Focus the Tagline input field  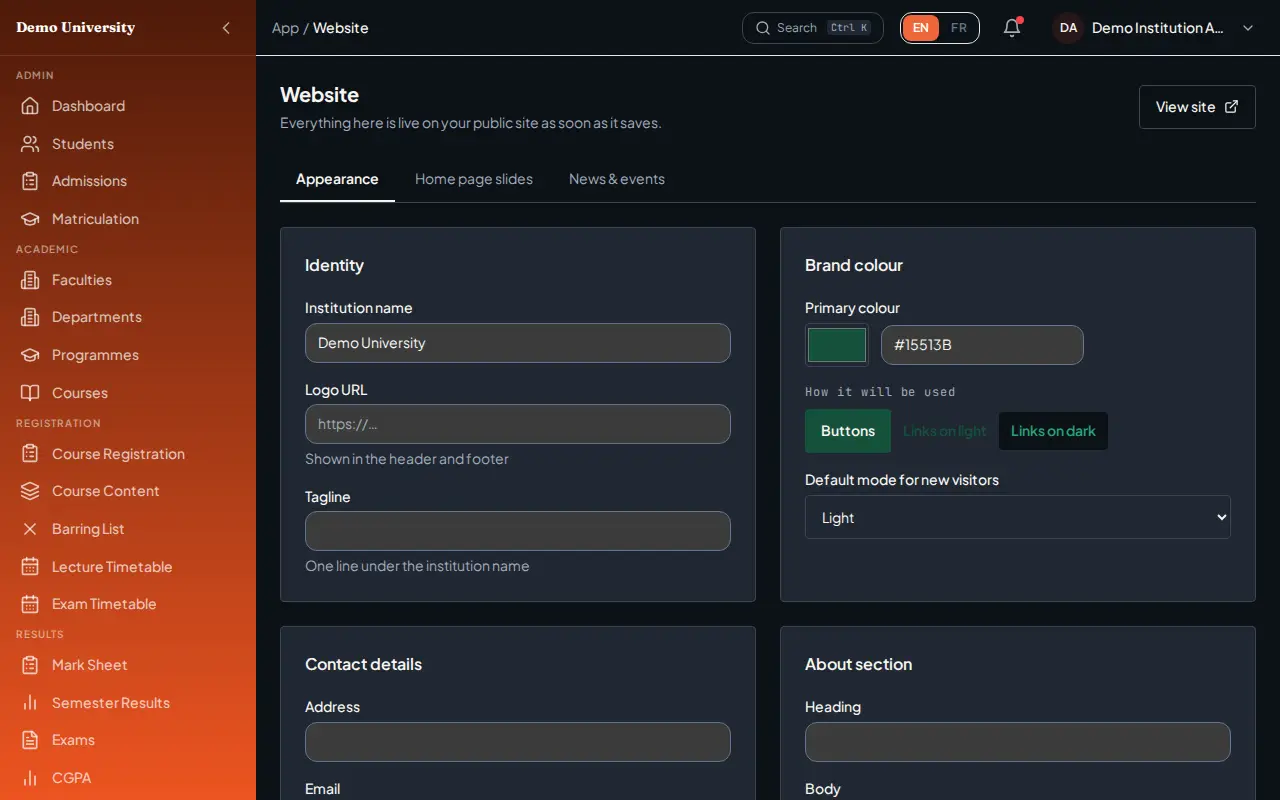(x=518, y=531)
